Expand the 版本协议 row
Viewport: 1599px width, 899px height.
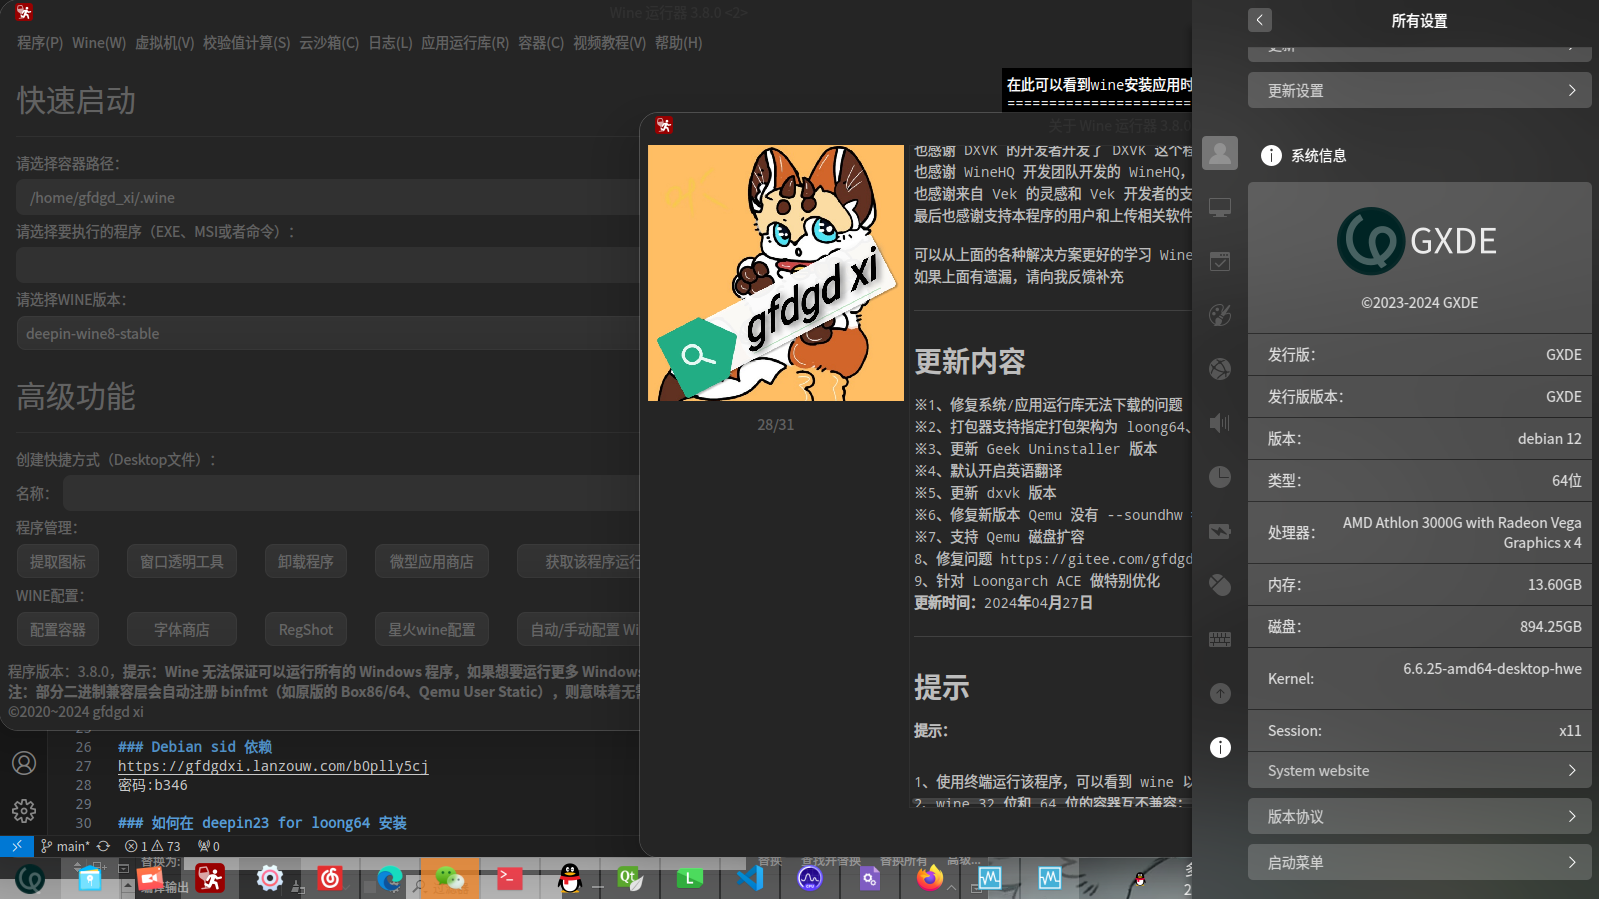pos(1420,816)
